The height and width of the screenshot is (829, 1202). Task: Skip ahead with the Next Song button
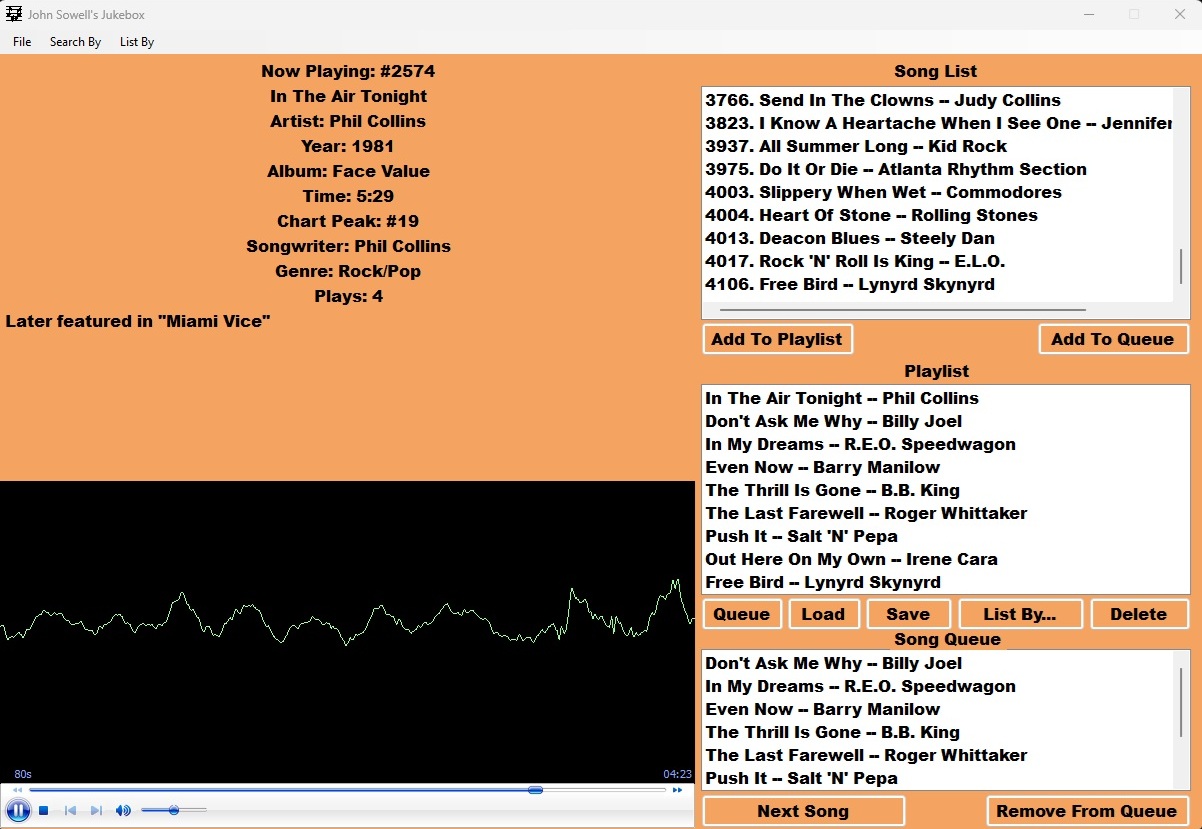point(803,811)
